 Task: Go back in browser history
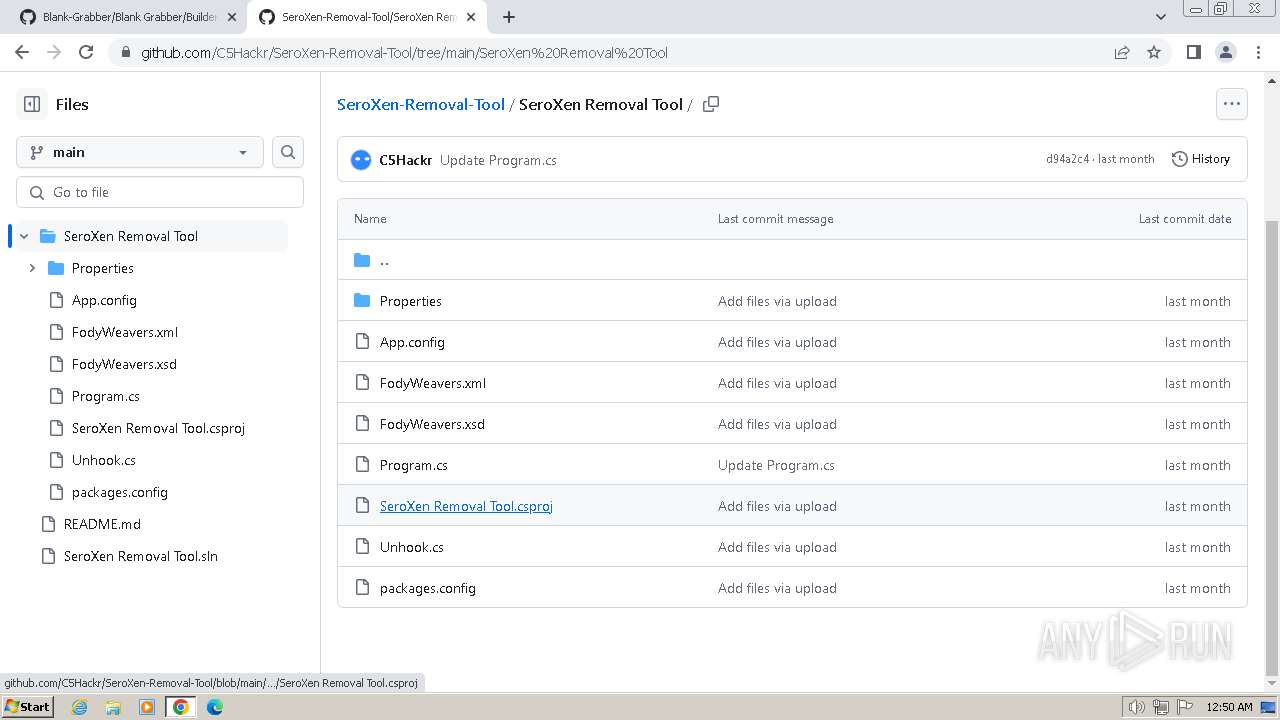(x=22, y=52)
